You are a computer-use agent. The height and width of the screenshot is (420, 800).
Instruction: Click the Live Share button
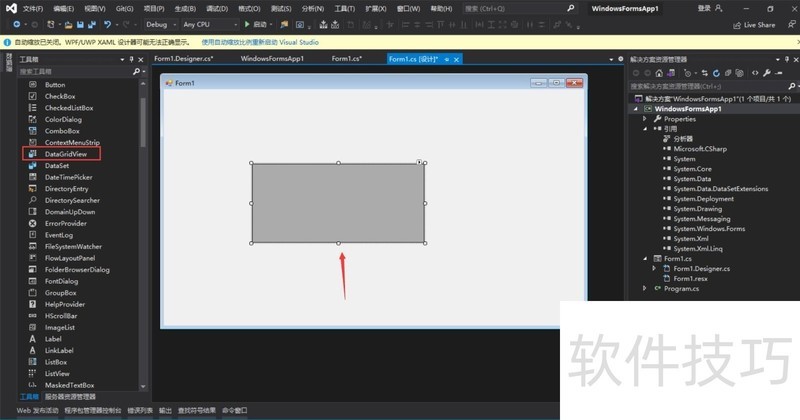pos(753,24)
